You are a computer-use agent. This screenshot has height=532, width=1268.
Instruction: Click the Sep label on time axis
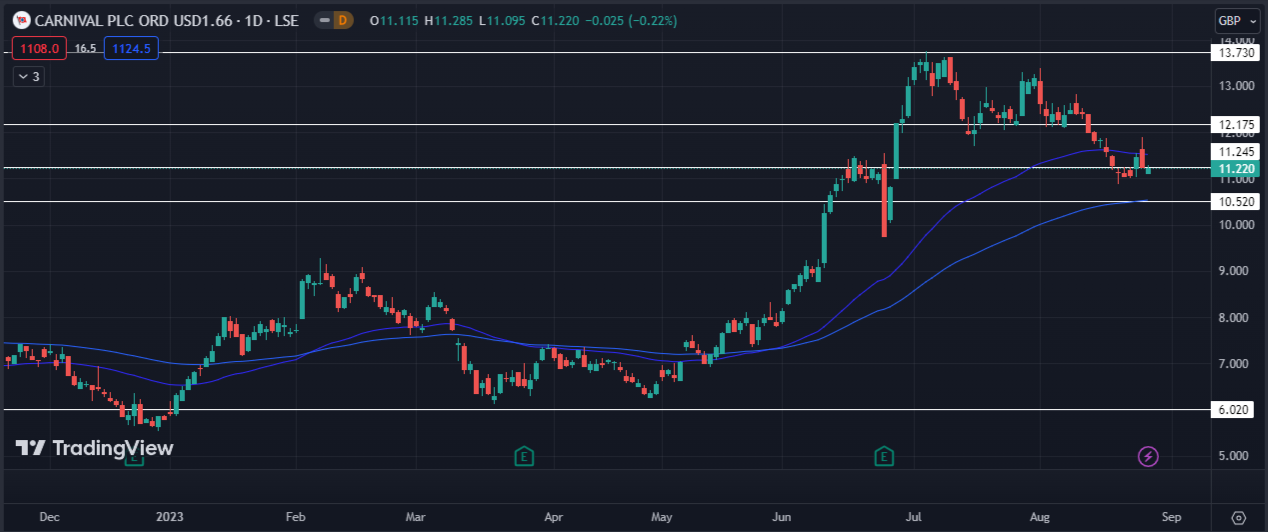1171,517
